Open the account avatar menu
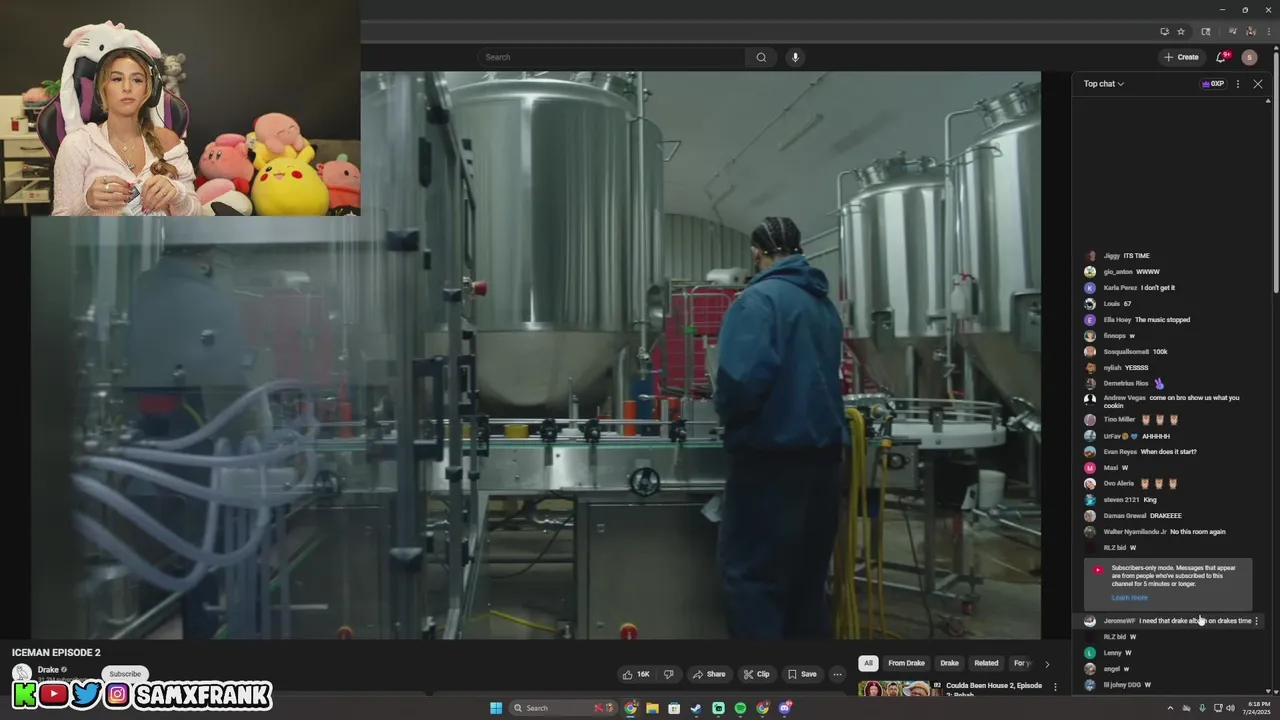Viewport: 1280px width, 720px height. (x=1249, y=57)
